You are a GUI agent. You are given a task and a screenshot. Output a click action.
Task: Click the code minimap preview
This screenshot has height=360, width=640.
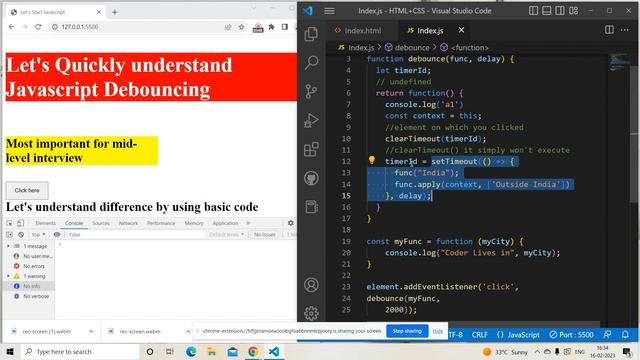pyautogui.click(x=620, y=63)
